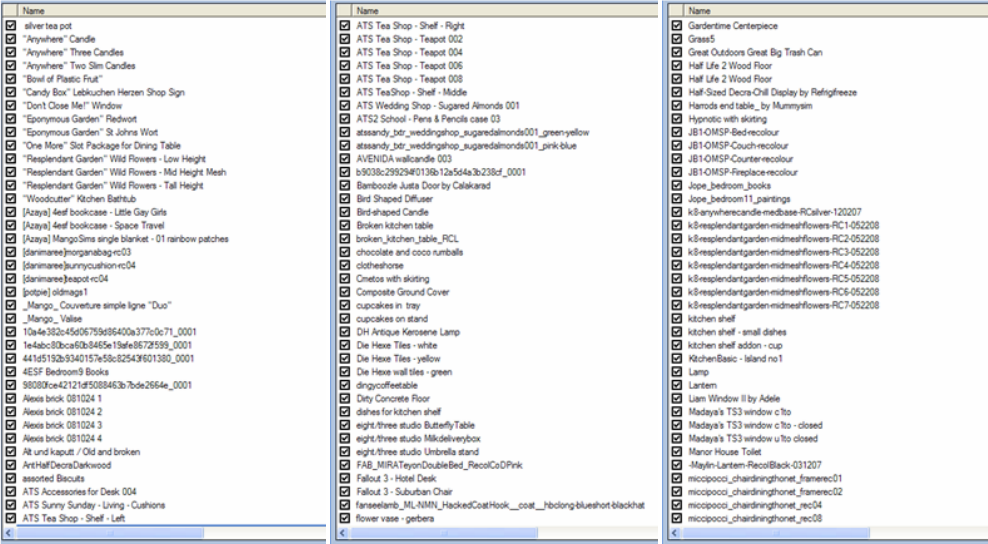Toggle checkbox for "Bowl of Plastic Fruit"
Image resolution: width=988 pixels, height=544 pixels.
pos(11,79)
